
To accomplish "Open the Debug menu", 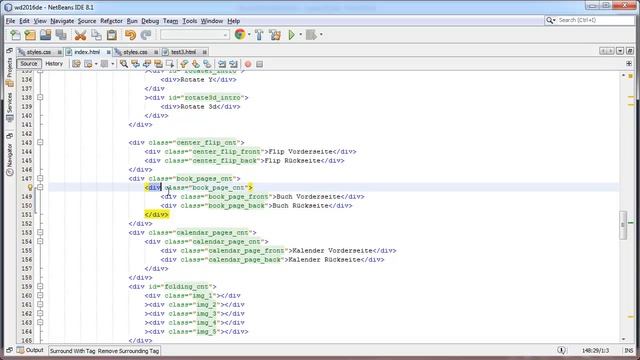I will [150, 21].
